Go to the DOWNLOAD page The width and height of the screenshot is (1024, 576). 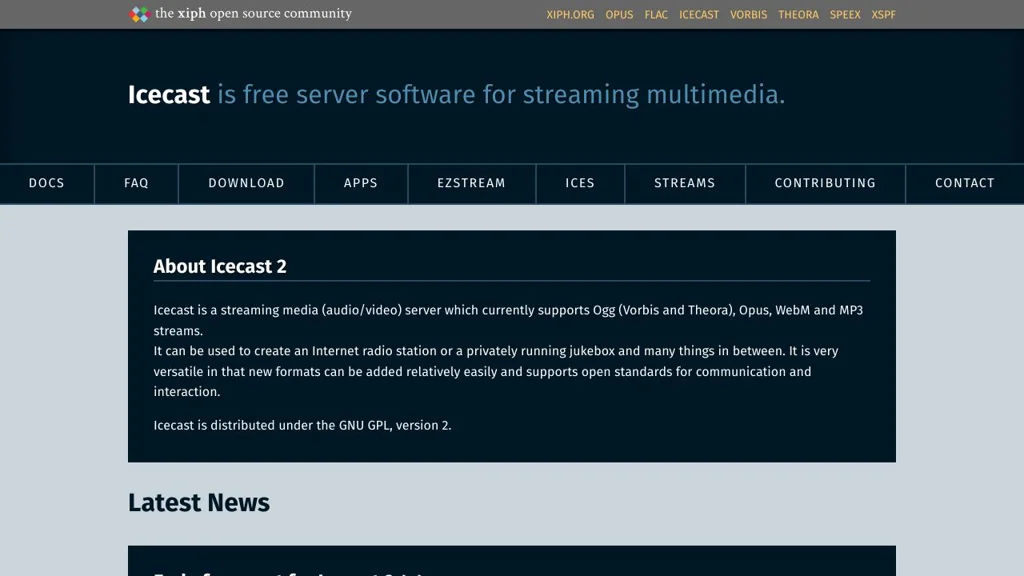pos(246,183)
